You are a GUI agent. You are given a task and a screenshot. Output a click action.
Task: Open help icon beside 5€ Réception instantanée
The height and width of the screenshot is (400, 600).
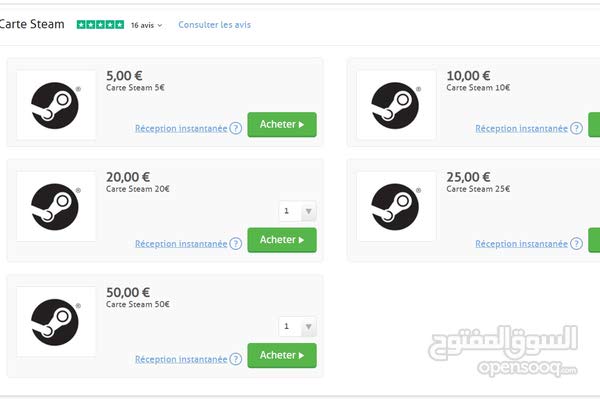click(236, 128)
